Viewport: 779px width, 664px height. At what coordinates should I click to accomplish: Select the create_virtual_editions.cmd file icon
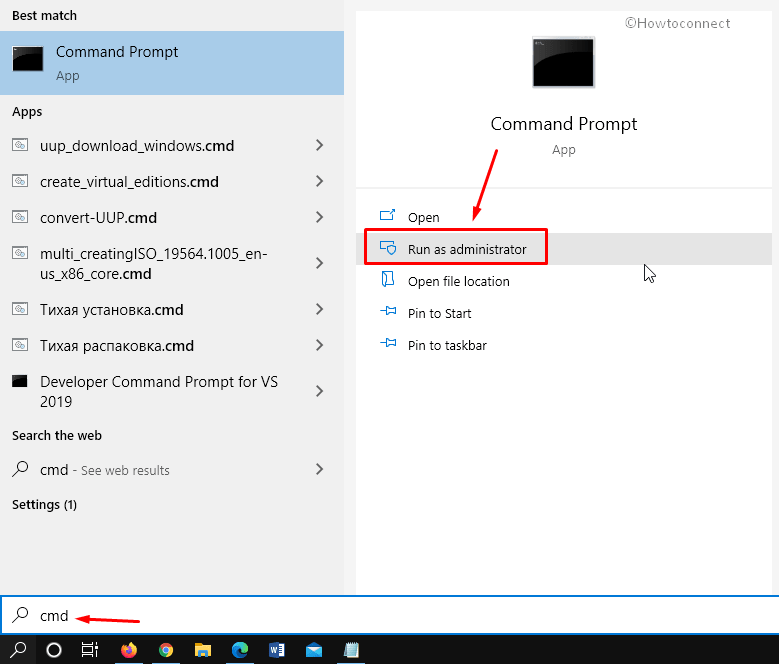click(x=20, y=181)
